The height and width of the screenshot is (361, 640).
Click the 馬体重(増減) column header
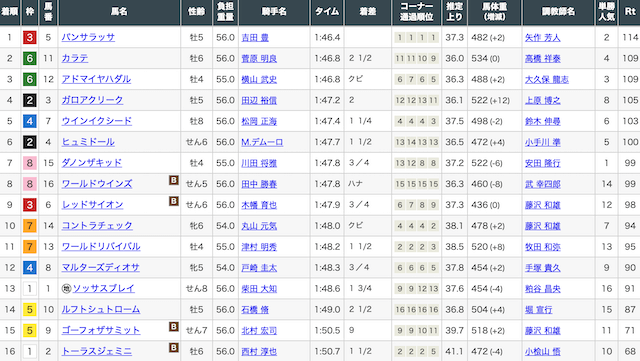495,12
